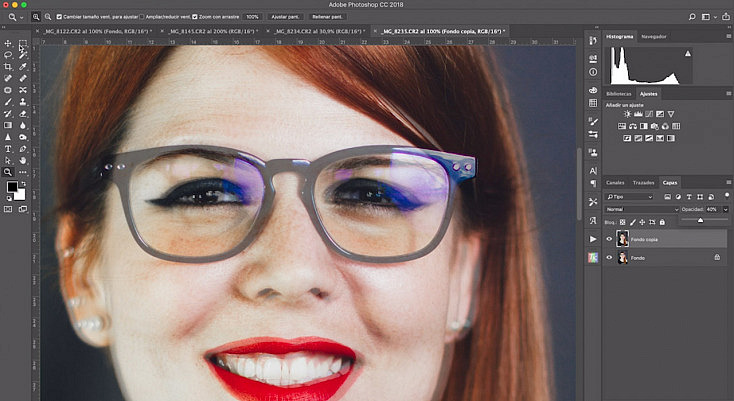734x401 pixels.
Task: Click the 100% zoom button
Action: [252, 17]
